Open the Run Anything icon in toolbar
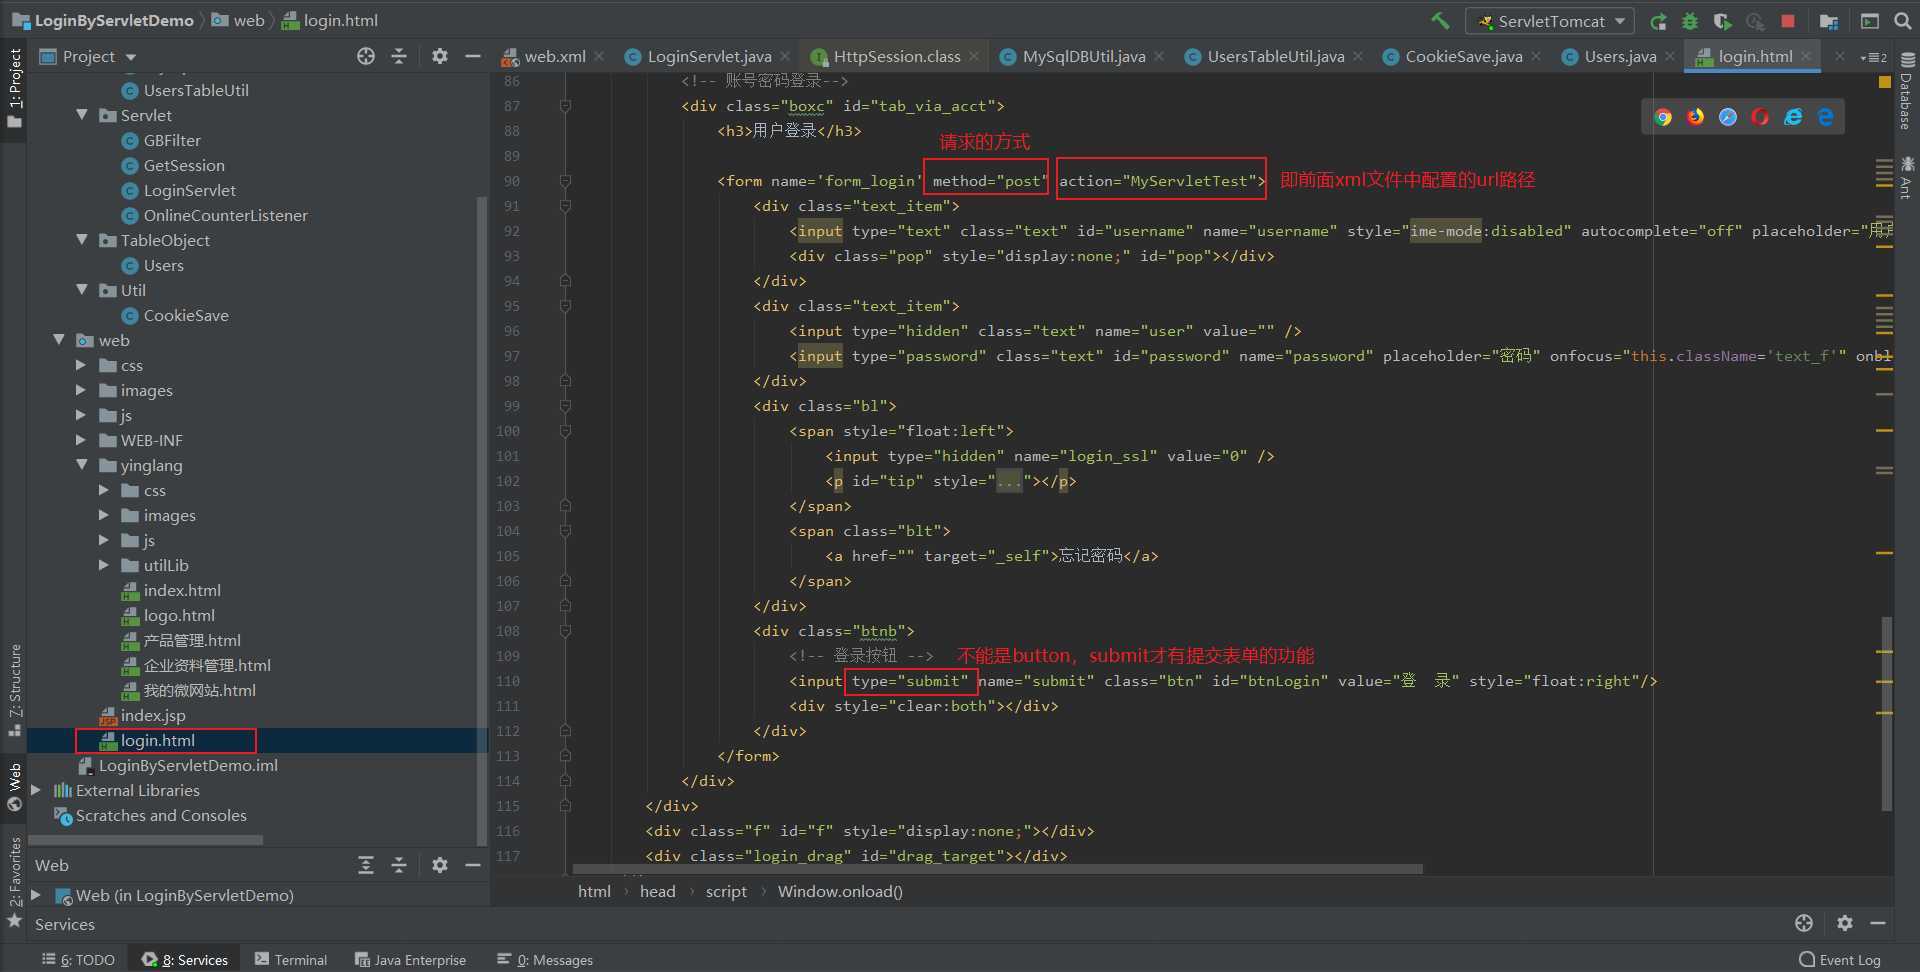Viewport: 1920px width, 972px height. click(1870, 21)
